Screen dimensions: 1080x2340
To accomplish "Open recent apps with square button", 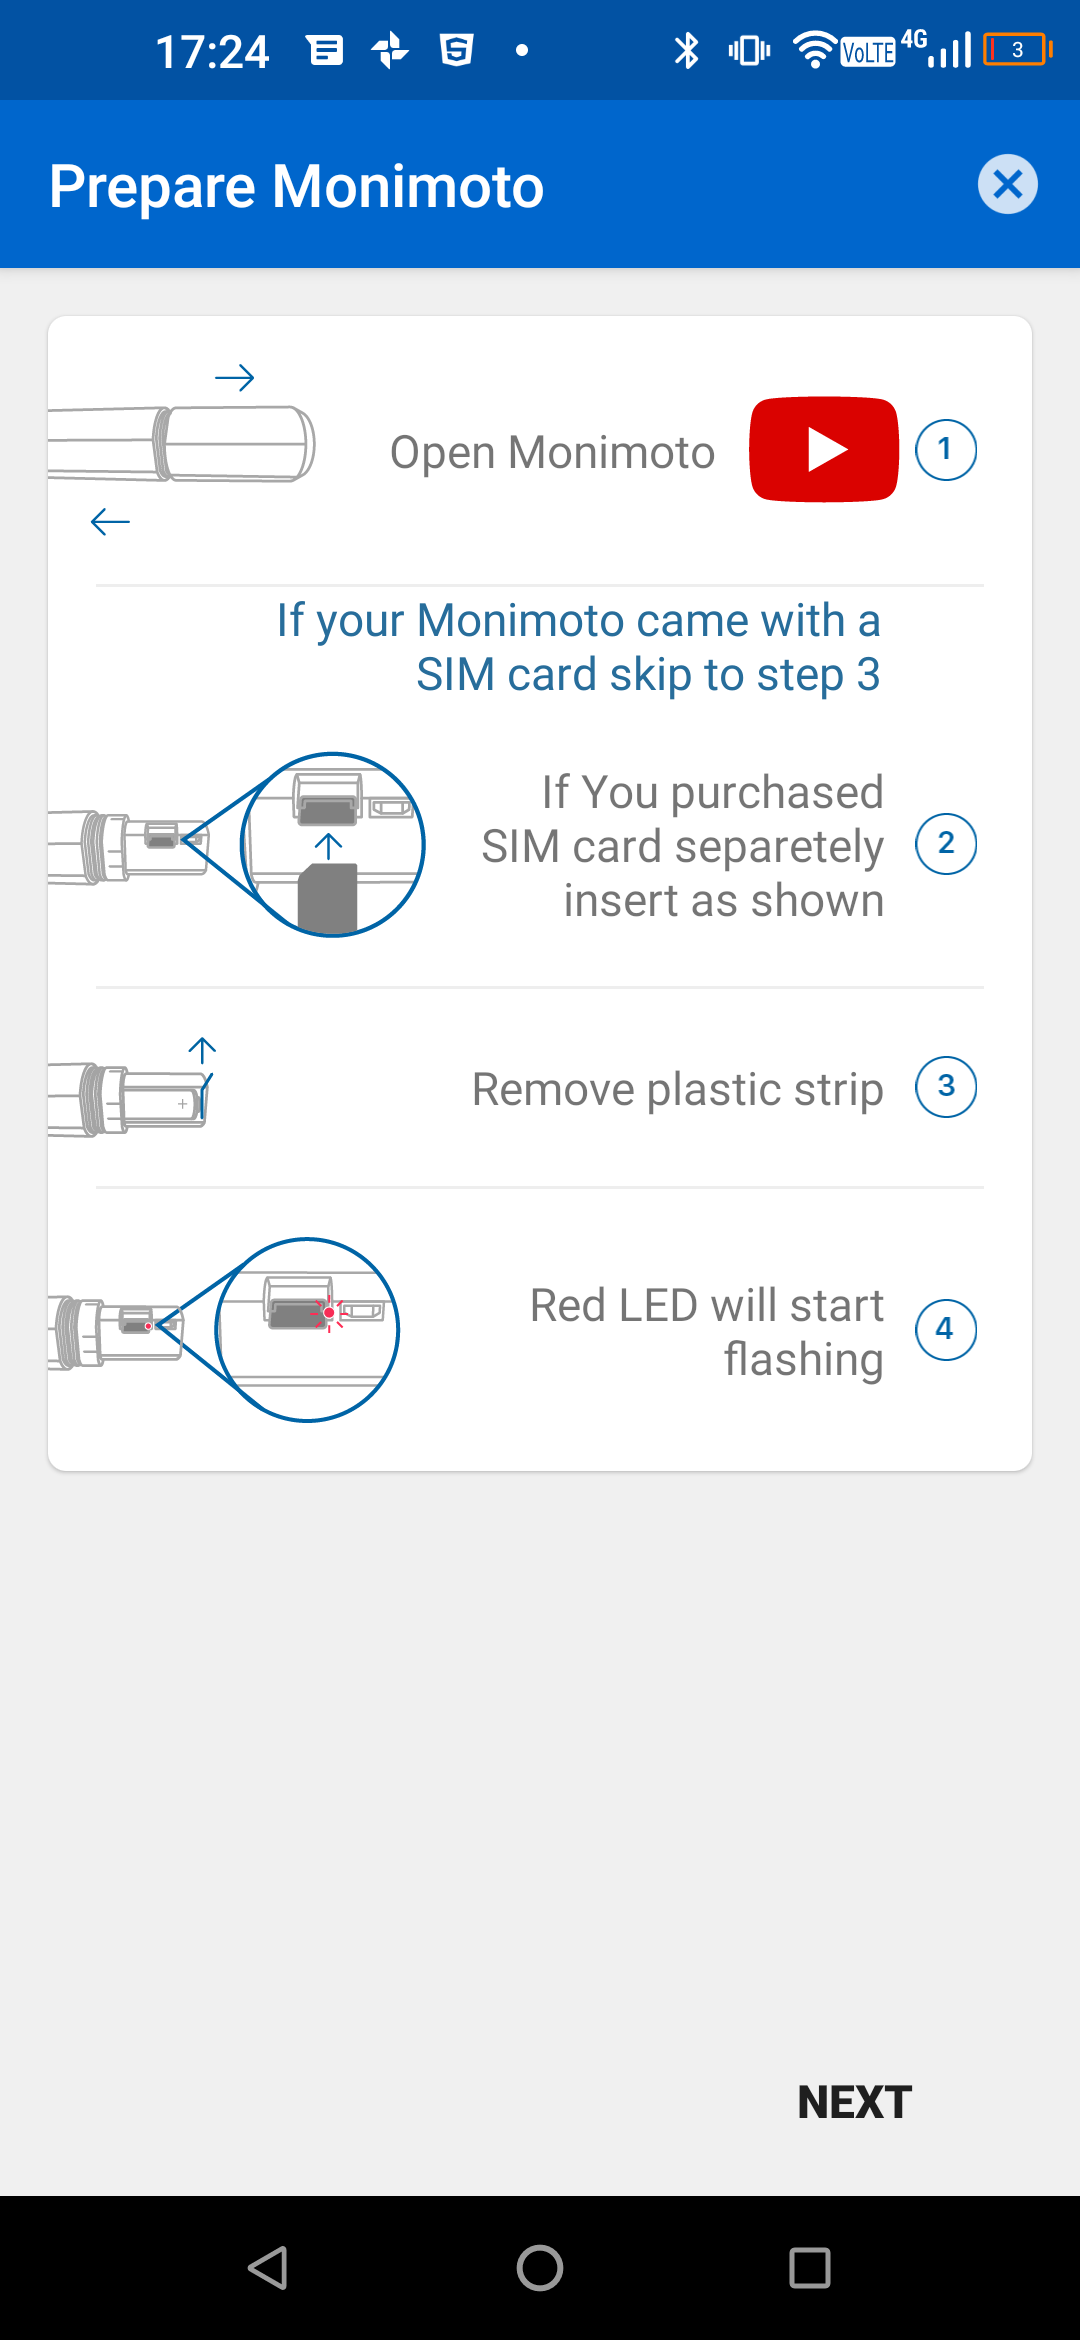I will (809, 2268).
